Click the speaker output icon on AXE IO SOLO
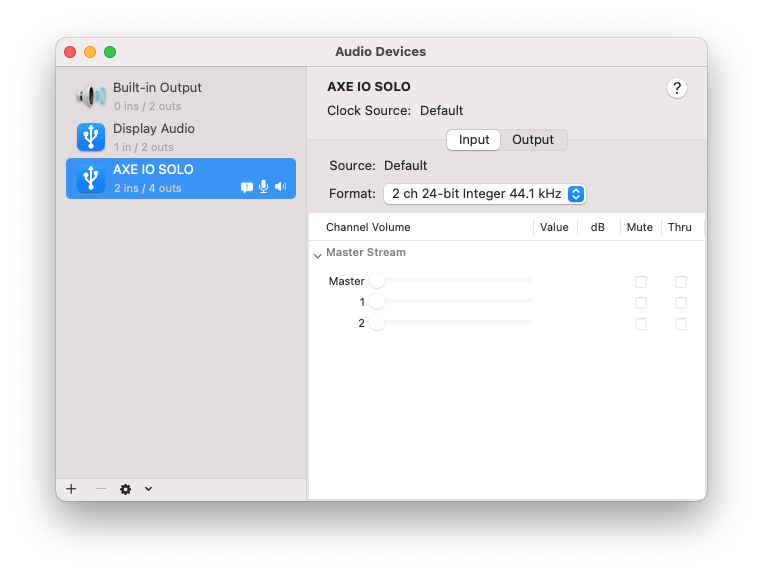Viewport: 763px width, 575px height. (281, 186)
